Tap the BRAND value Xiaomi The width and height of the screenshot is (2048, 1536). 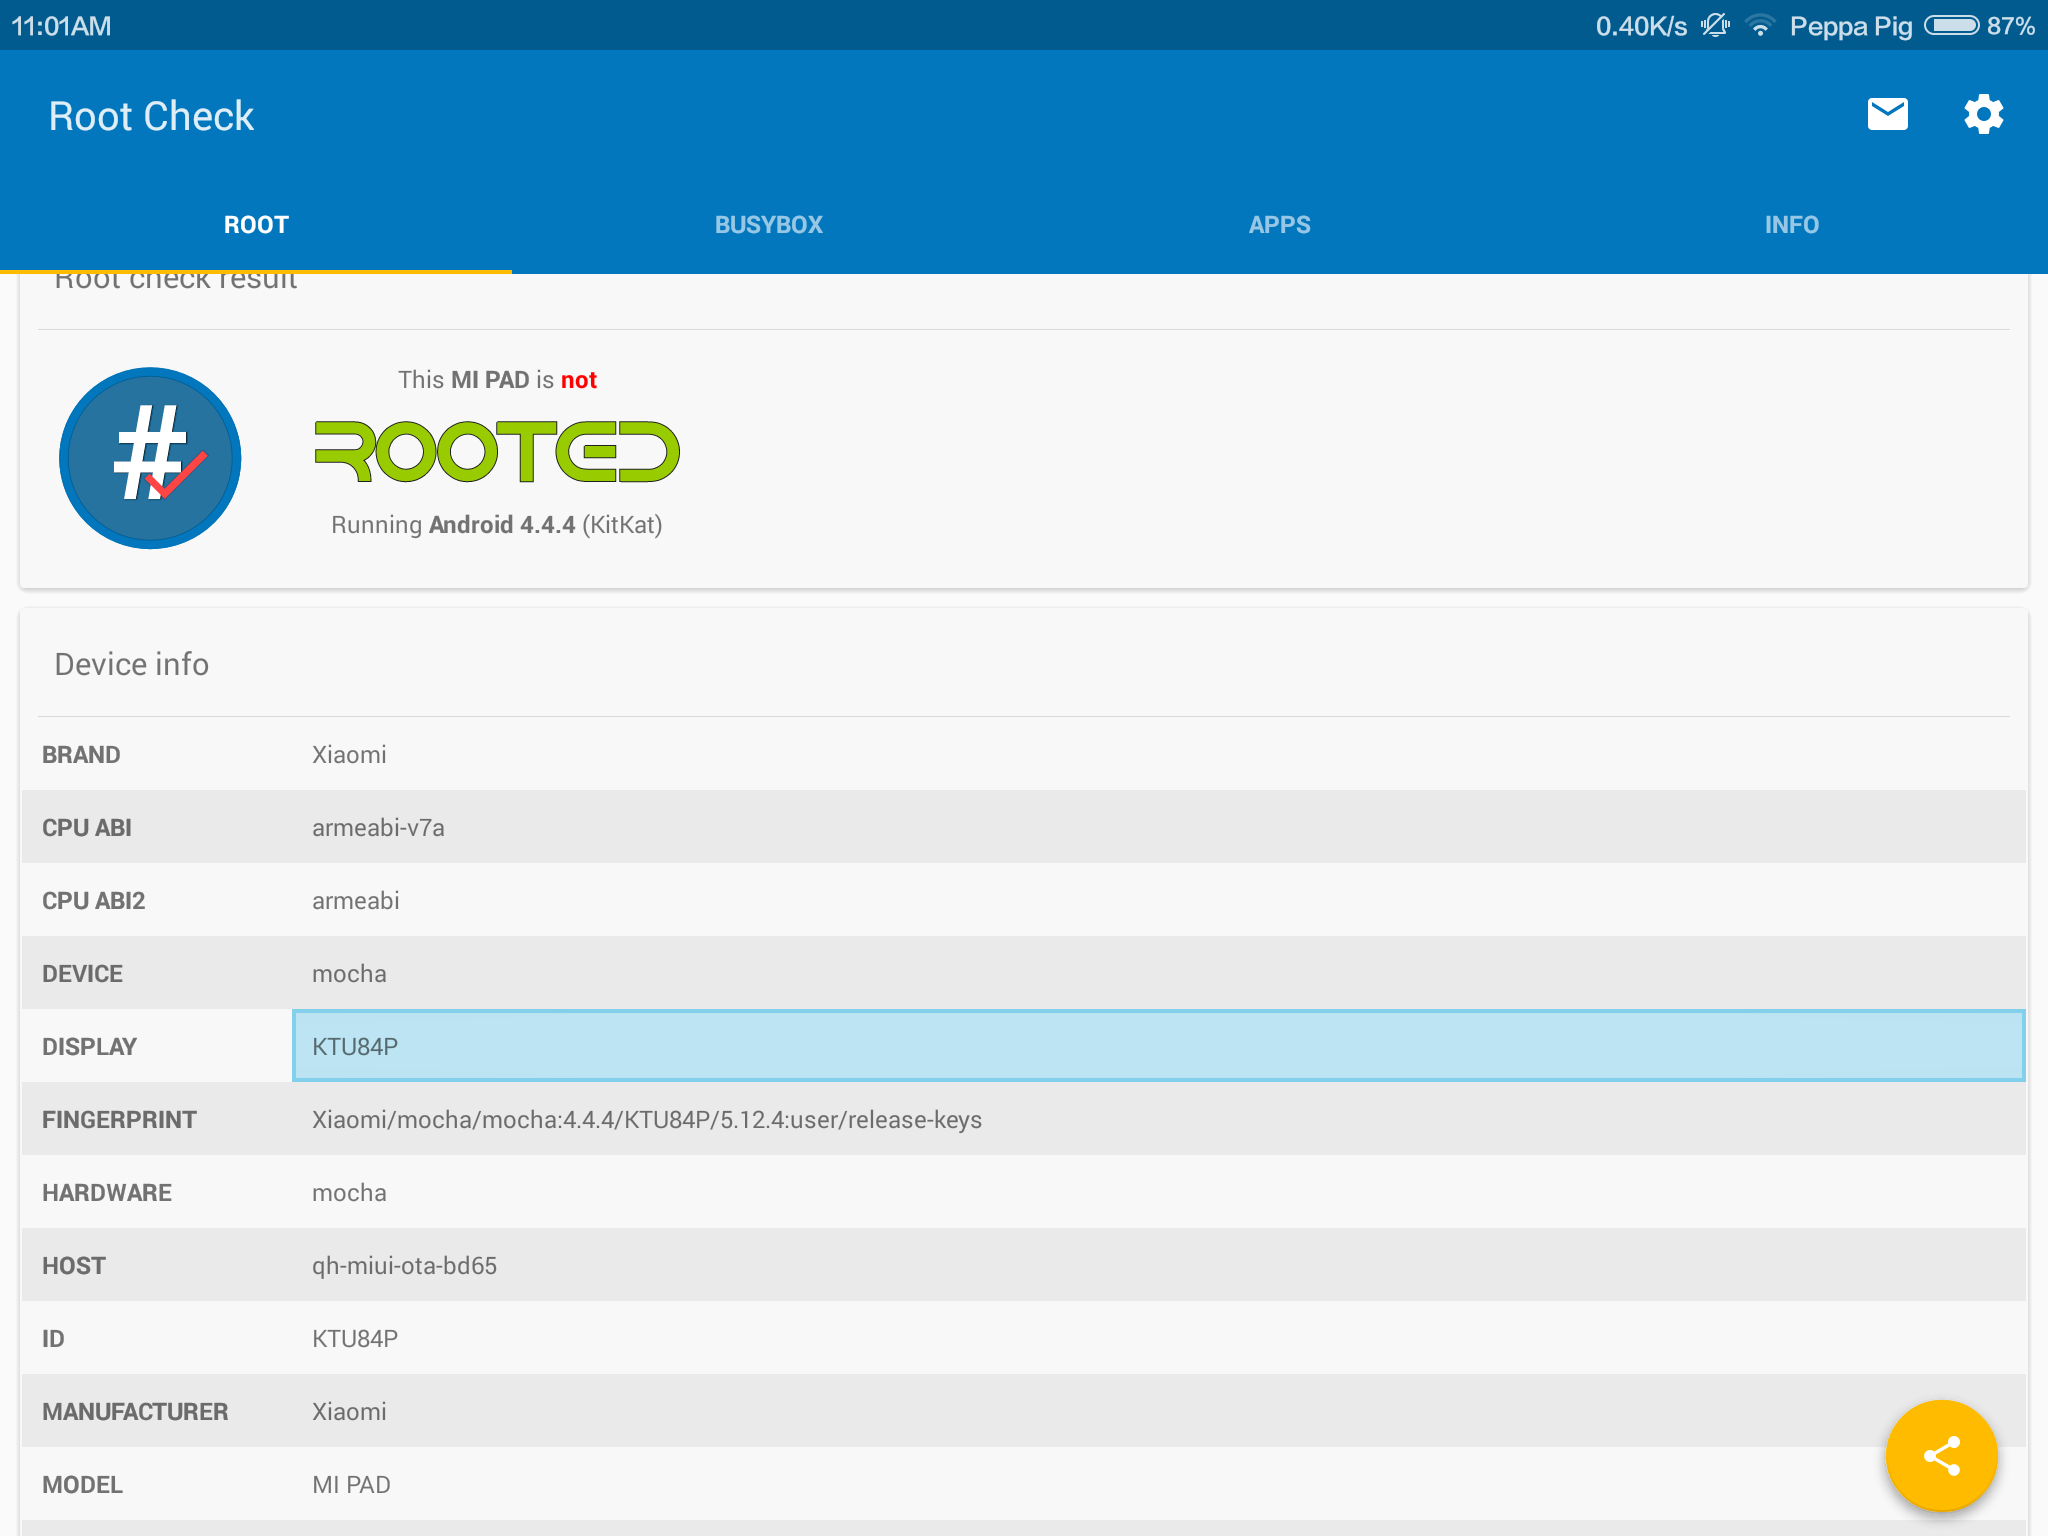tap(349, 755)
